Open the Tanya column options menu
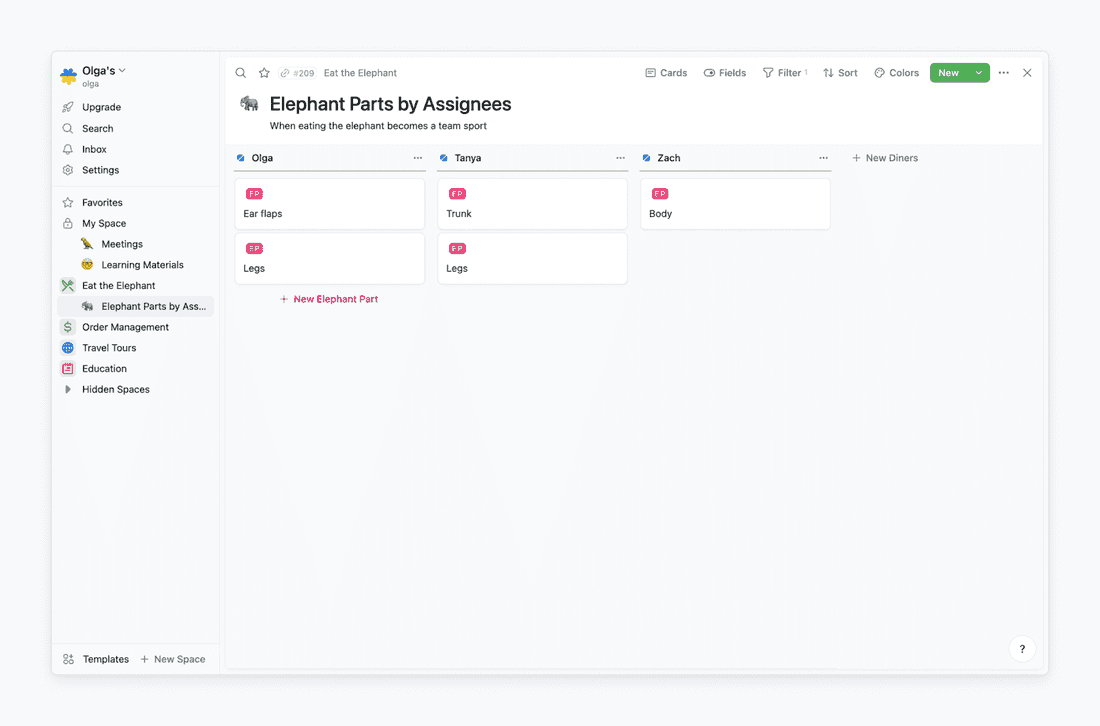Image resolution: width=1100 pixels, height=726 pixels. 620,157
